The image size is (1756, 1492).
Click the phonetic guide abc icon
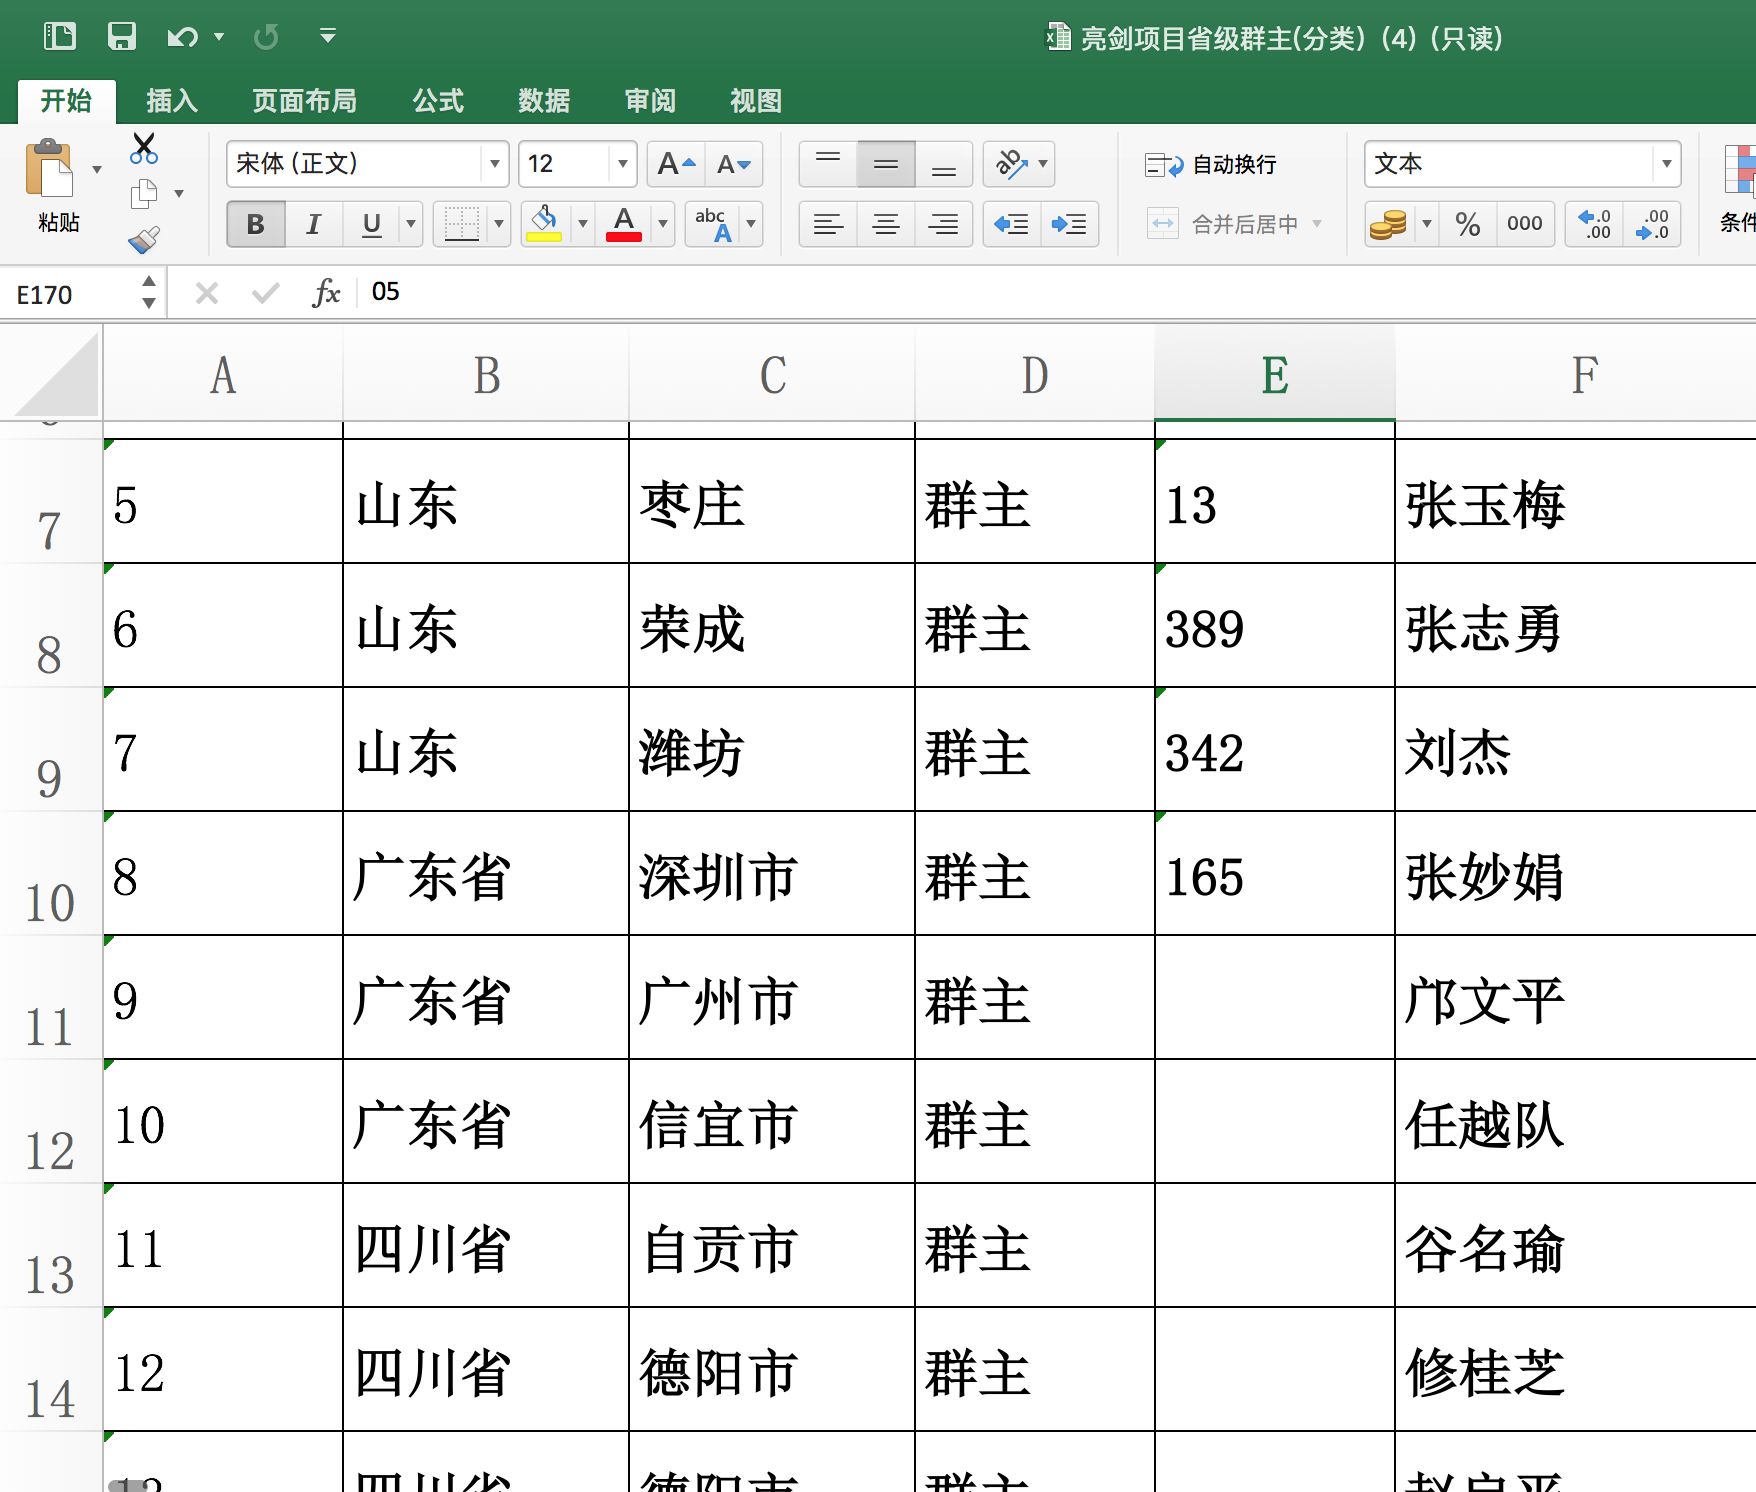[714, 224]
